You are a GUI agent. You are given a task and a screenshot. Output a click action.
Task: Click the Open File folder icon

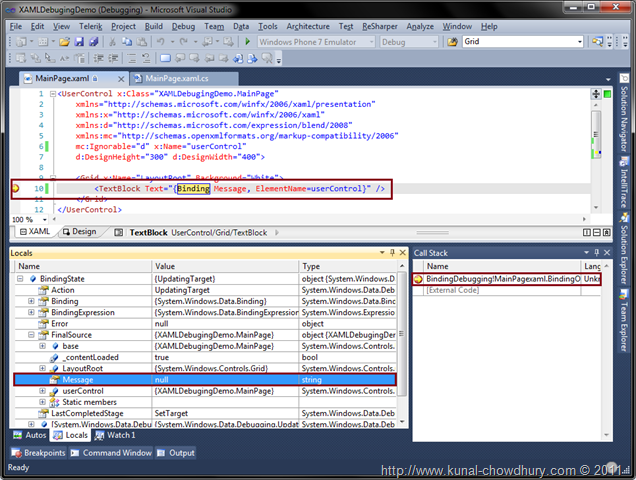[x=64, y=42]
